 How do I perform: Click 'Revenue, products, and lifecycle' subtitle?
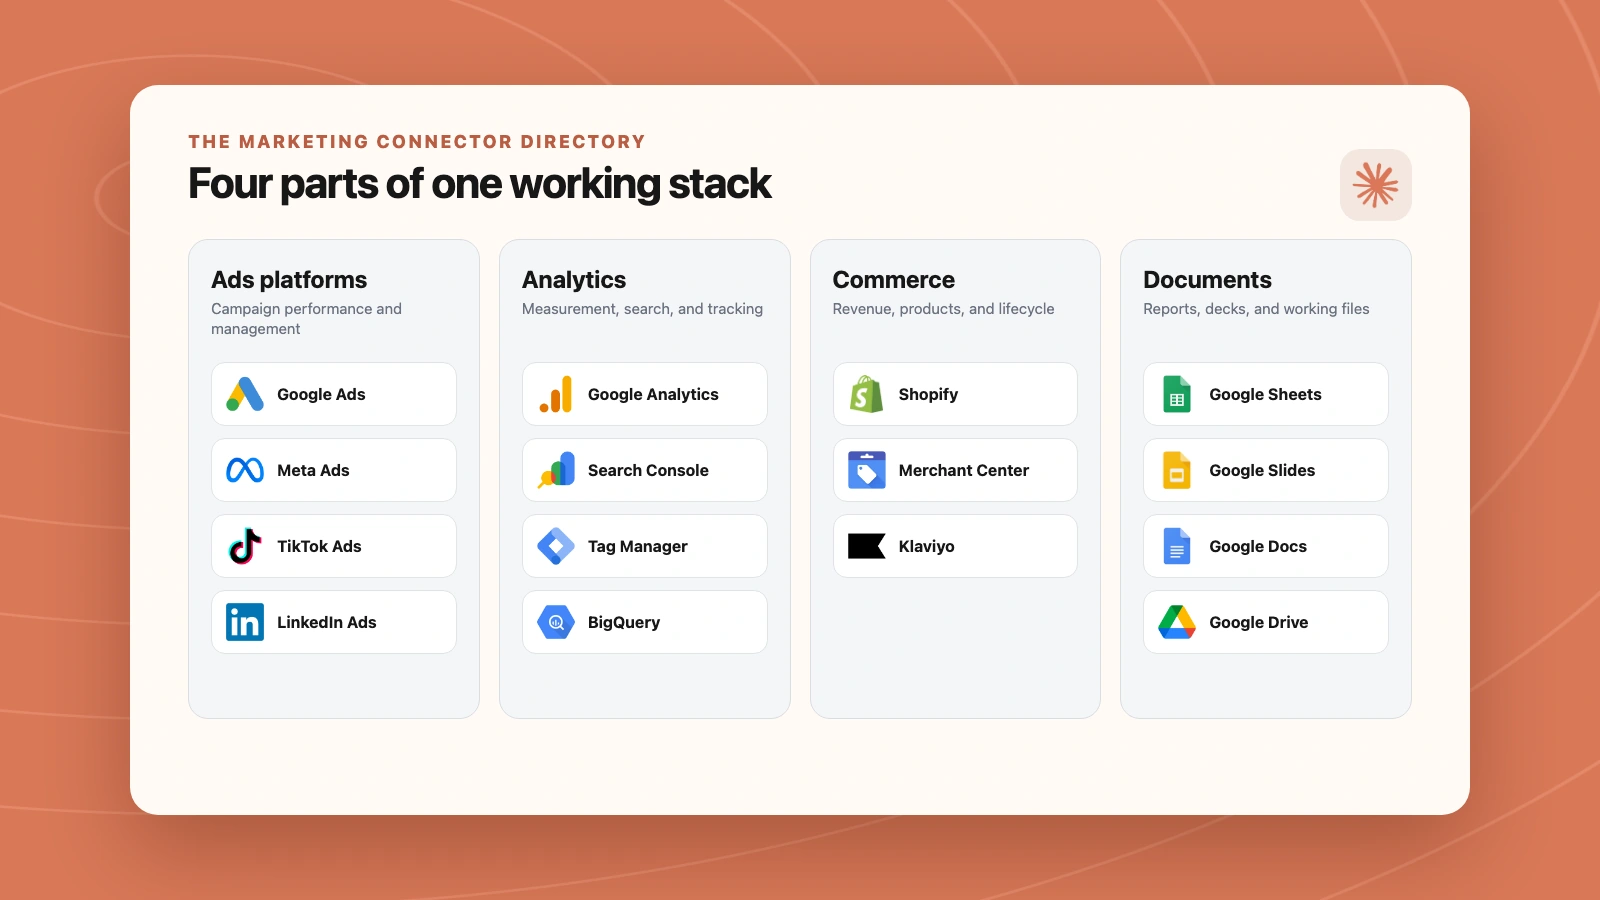pos(943,309)
